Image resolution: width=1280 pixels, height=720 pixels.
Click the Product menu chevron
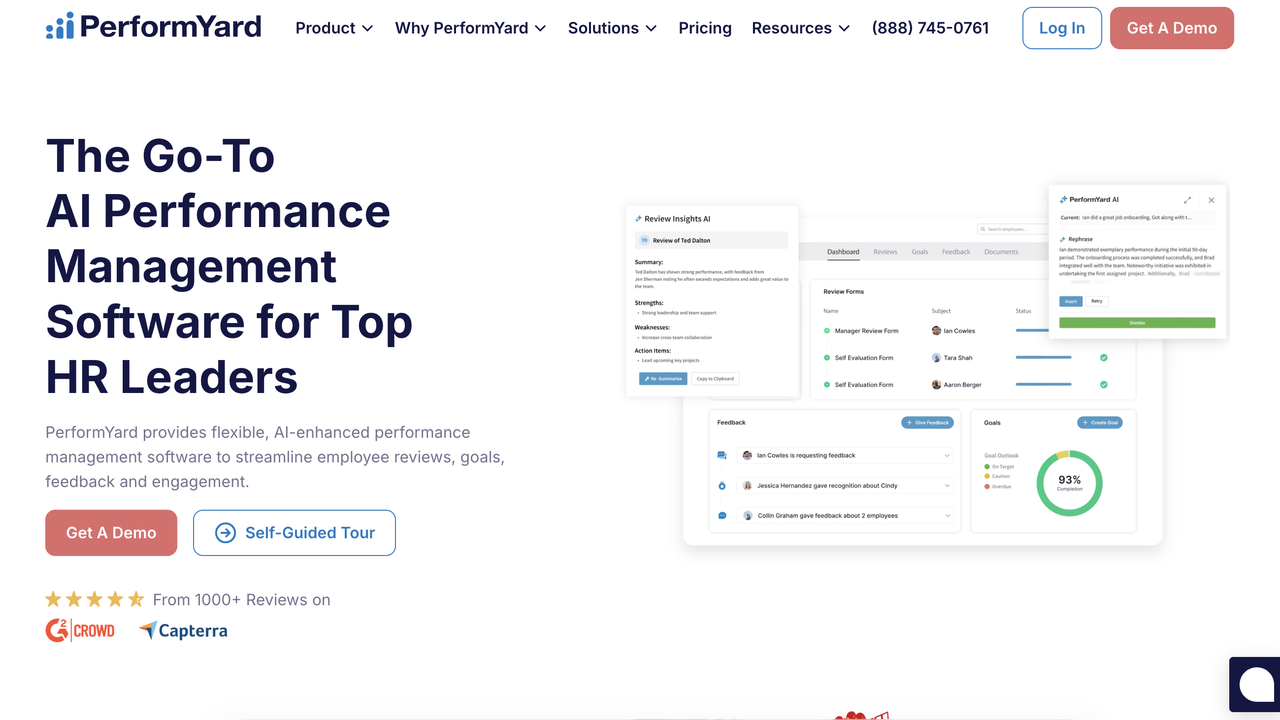pos(367,29)
